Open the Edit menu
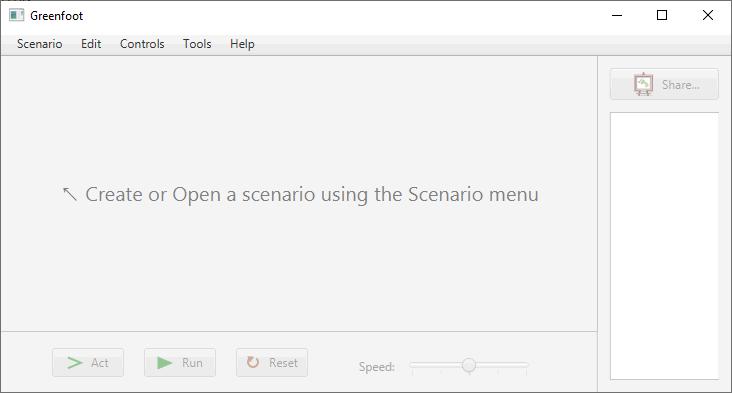 coord(91,44)
